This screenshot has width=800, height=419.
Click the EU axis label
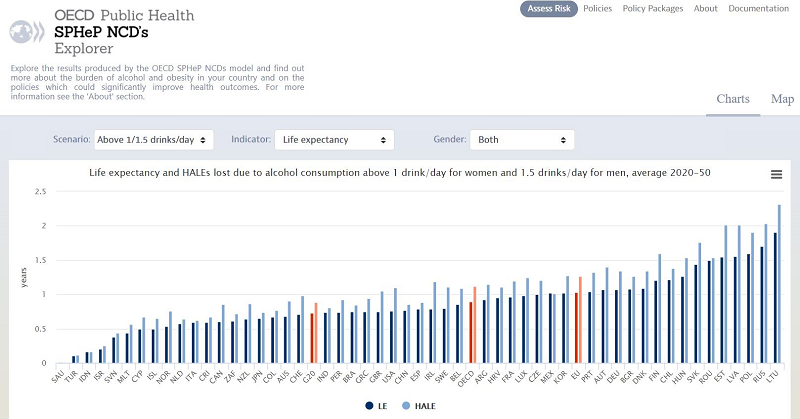[x=576, y=376]
